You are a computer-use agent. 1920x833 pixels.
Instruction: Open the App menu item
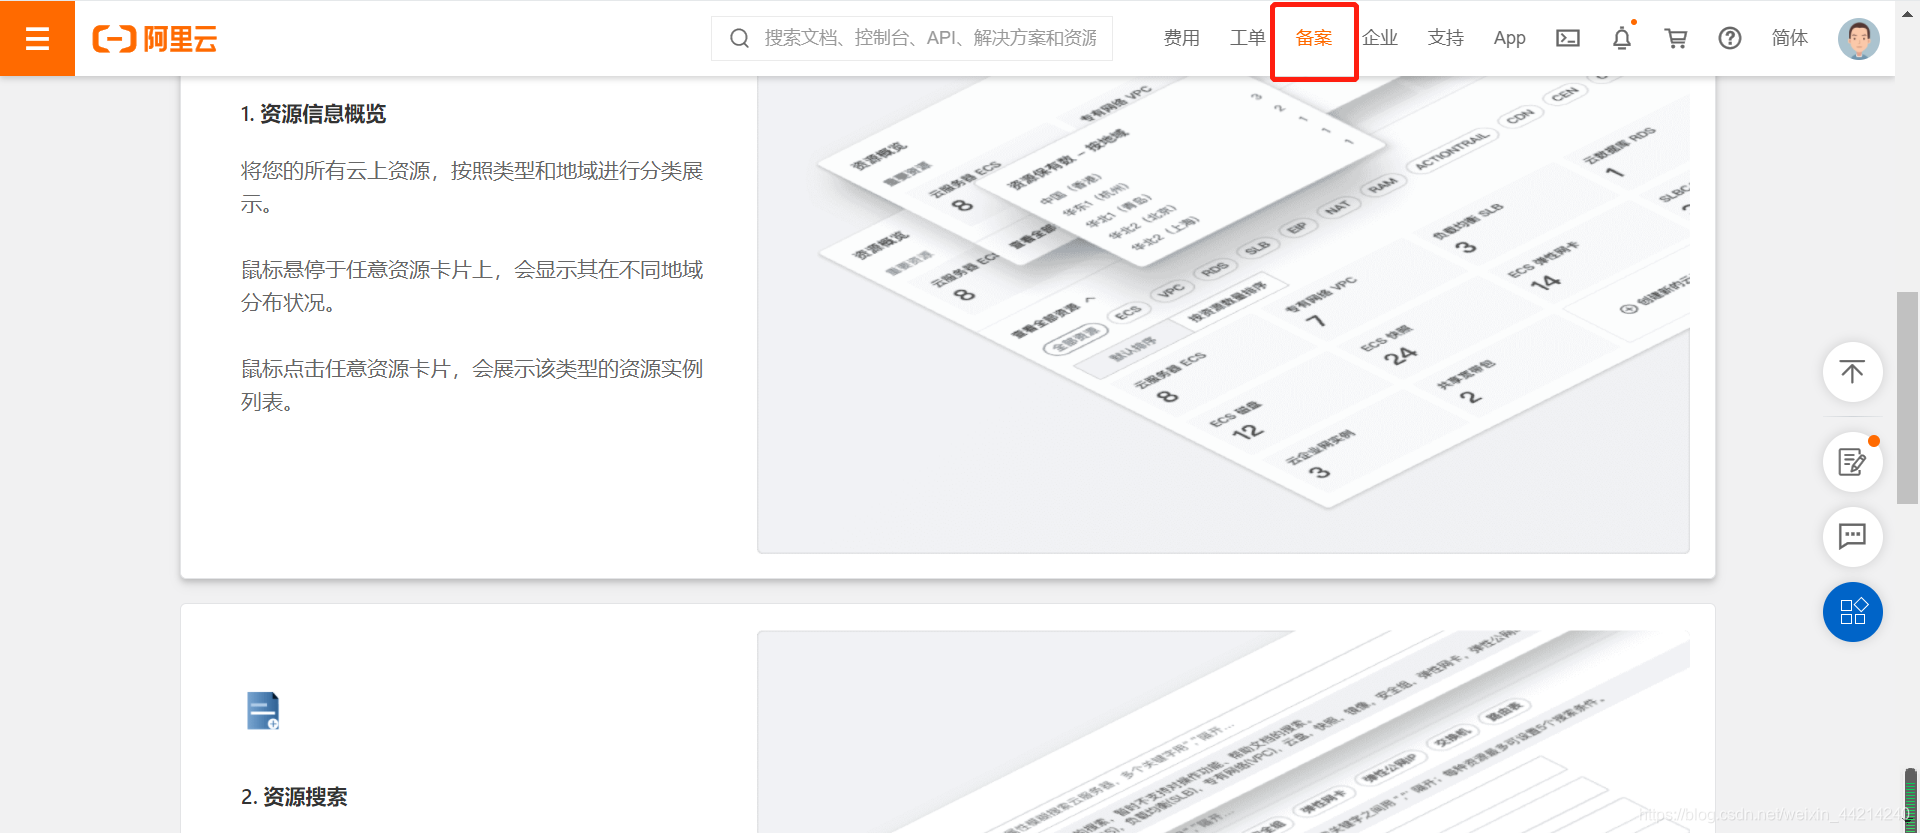[x=1509, y=38]
